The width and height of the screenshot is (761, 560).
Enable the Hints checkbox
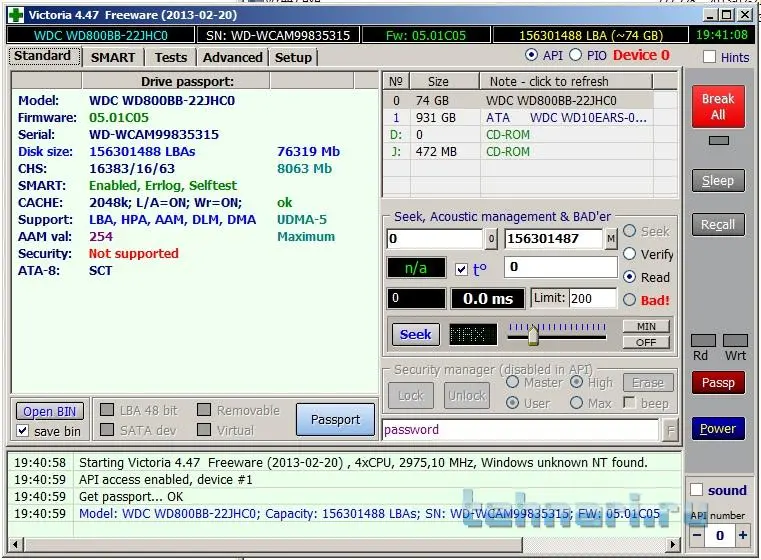pyautogui.click(x=710, y=57)
